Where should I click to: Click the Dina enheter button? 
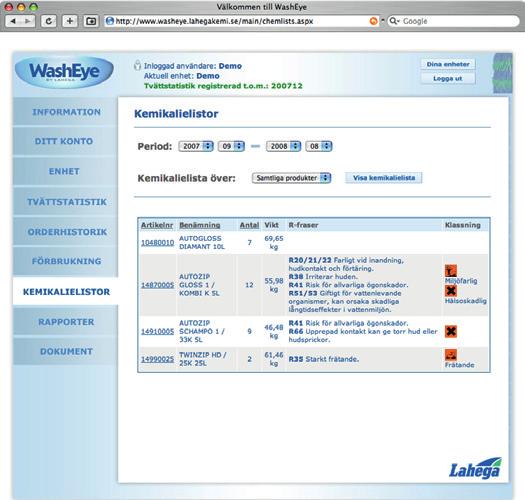448,64
